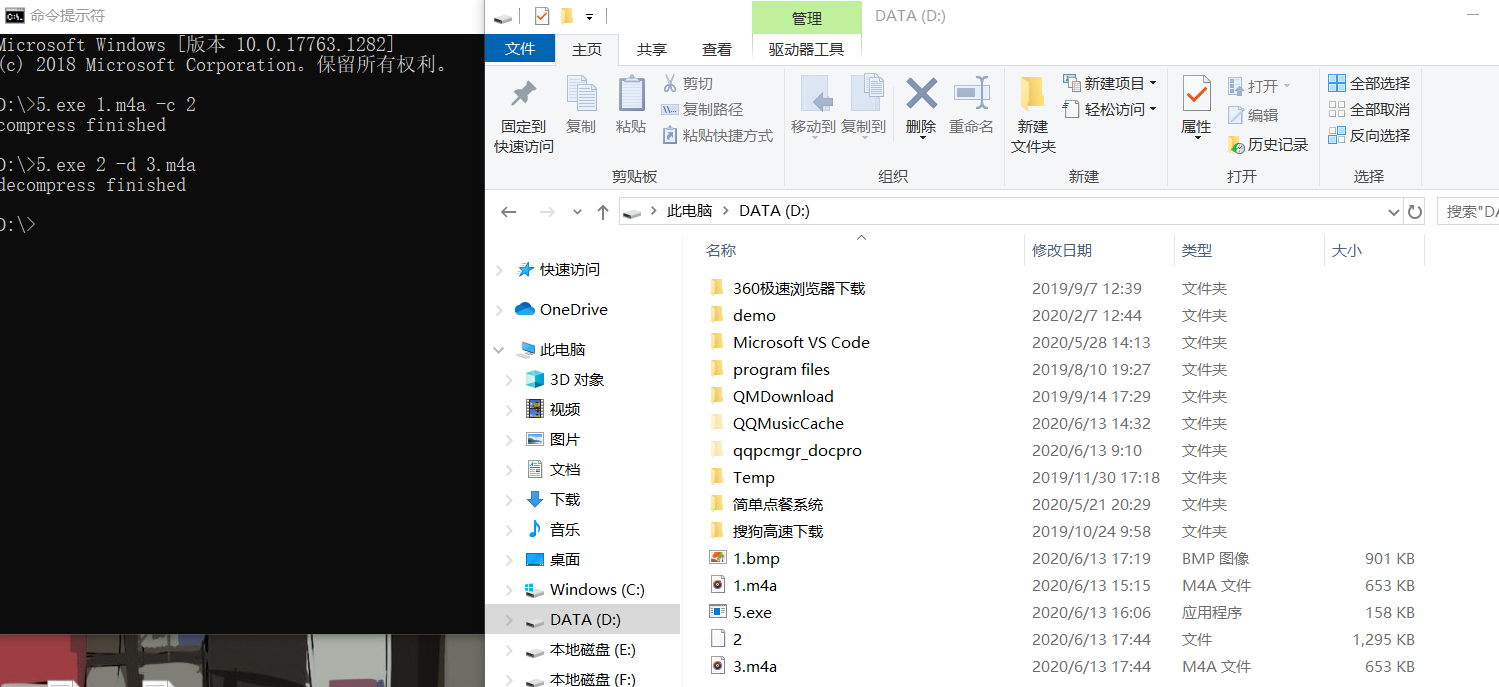This screenshot has width=1499, height=687.
Task: Open 历史记录 history command
Action: (1268, 145)
